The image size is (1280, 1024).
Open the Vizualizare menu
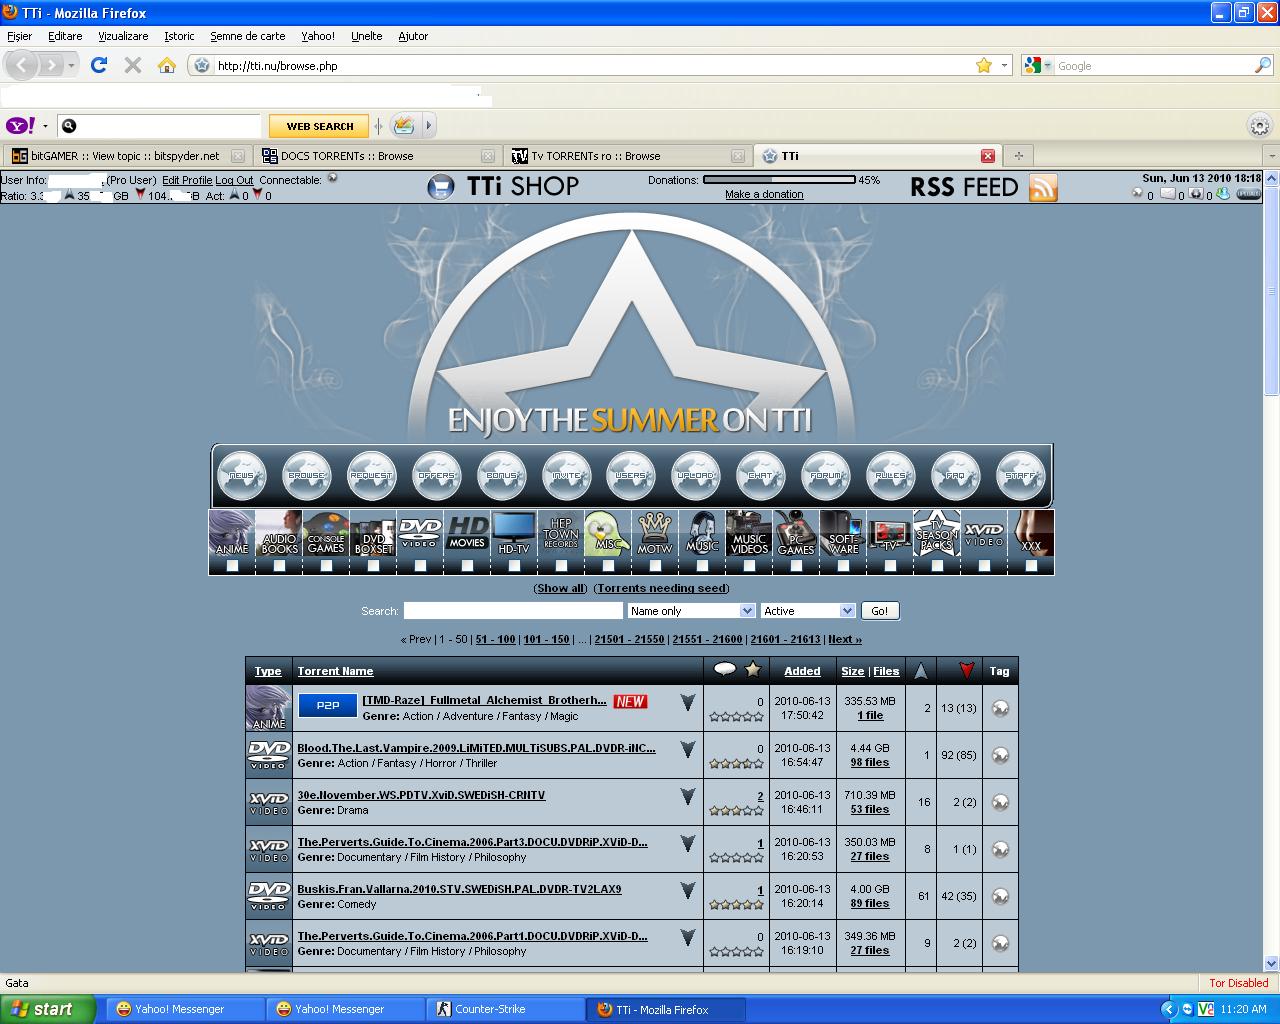point(123,36)
